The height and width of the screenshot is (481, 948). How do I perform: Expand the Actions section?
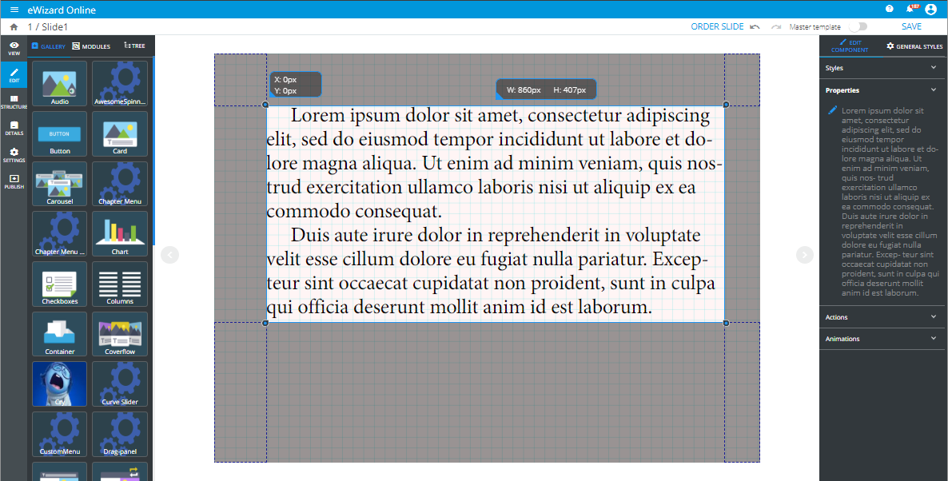click(x=882, y=317)
